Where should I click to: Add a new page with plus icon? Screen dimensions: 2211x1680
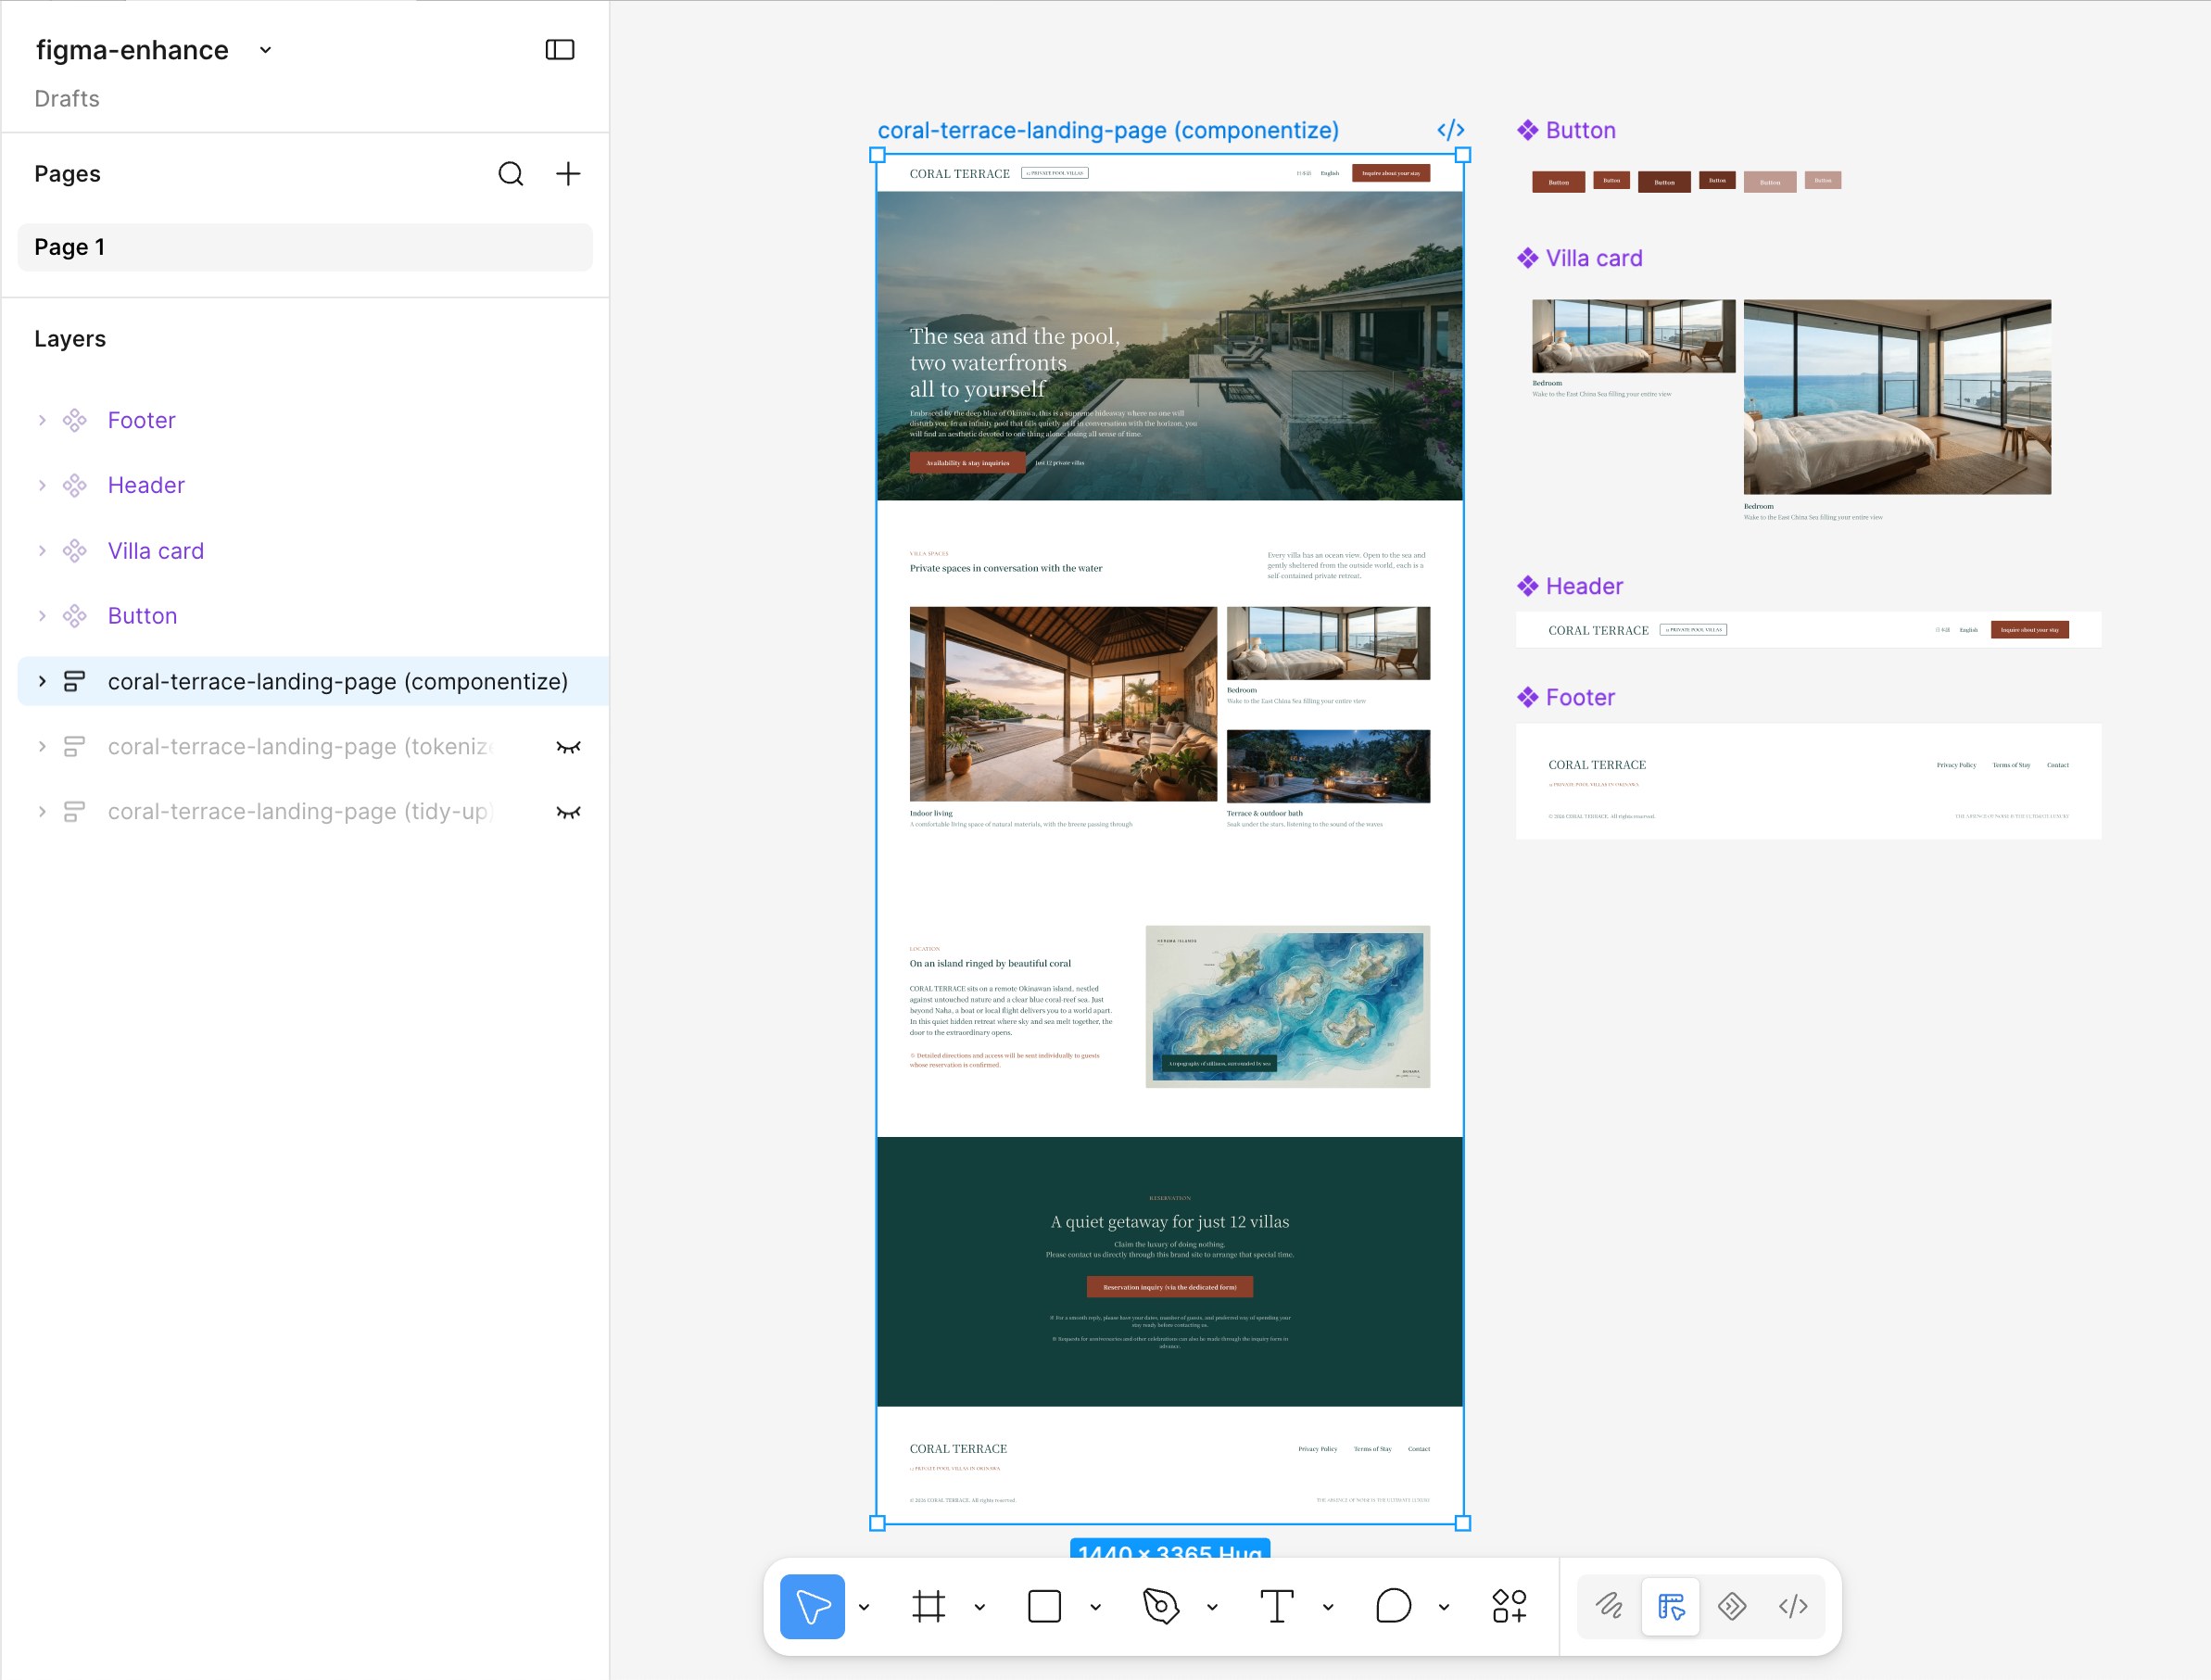point(568,174)
